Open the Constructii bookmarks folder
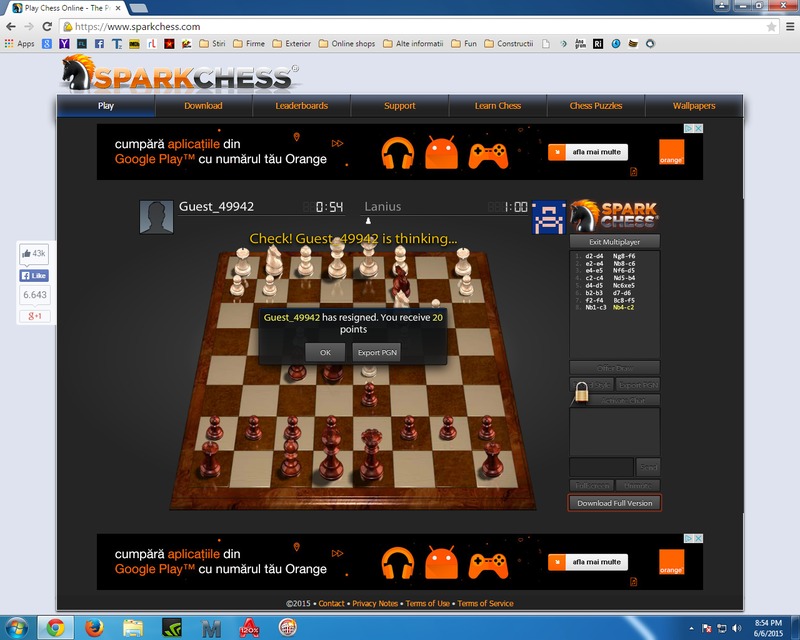 [509, 44]
